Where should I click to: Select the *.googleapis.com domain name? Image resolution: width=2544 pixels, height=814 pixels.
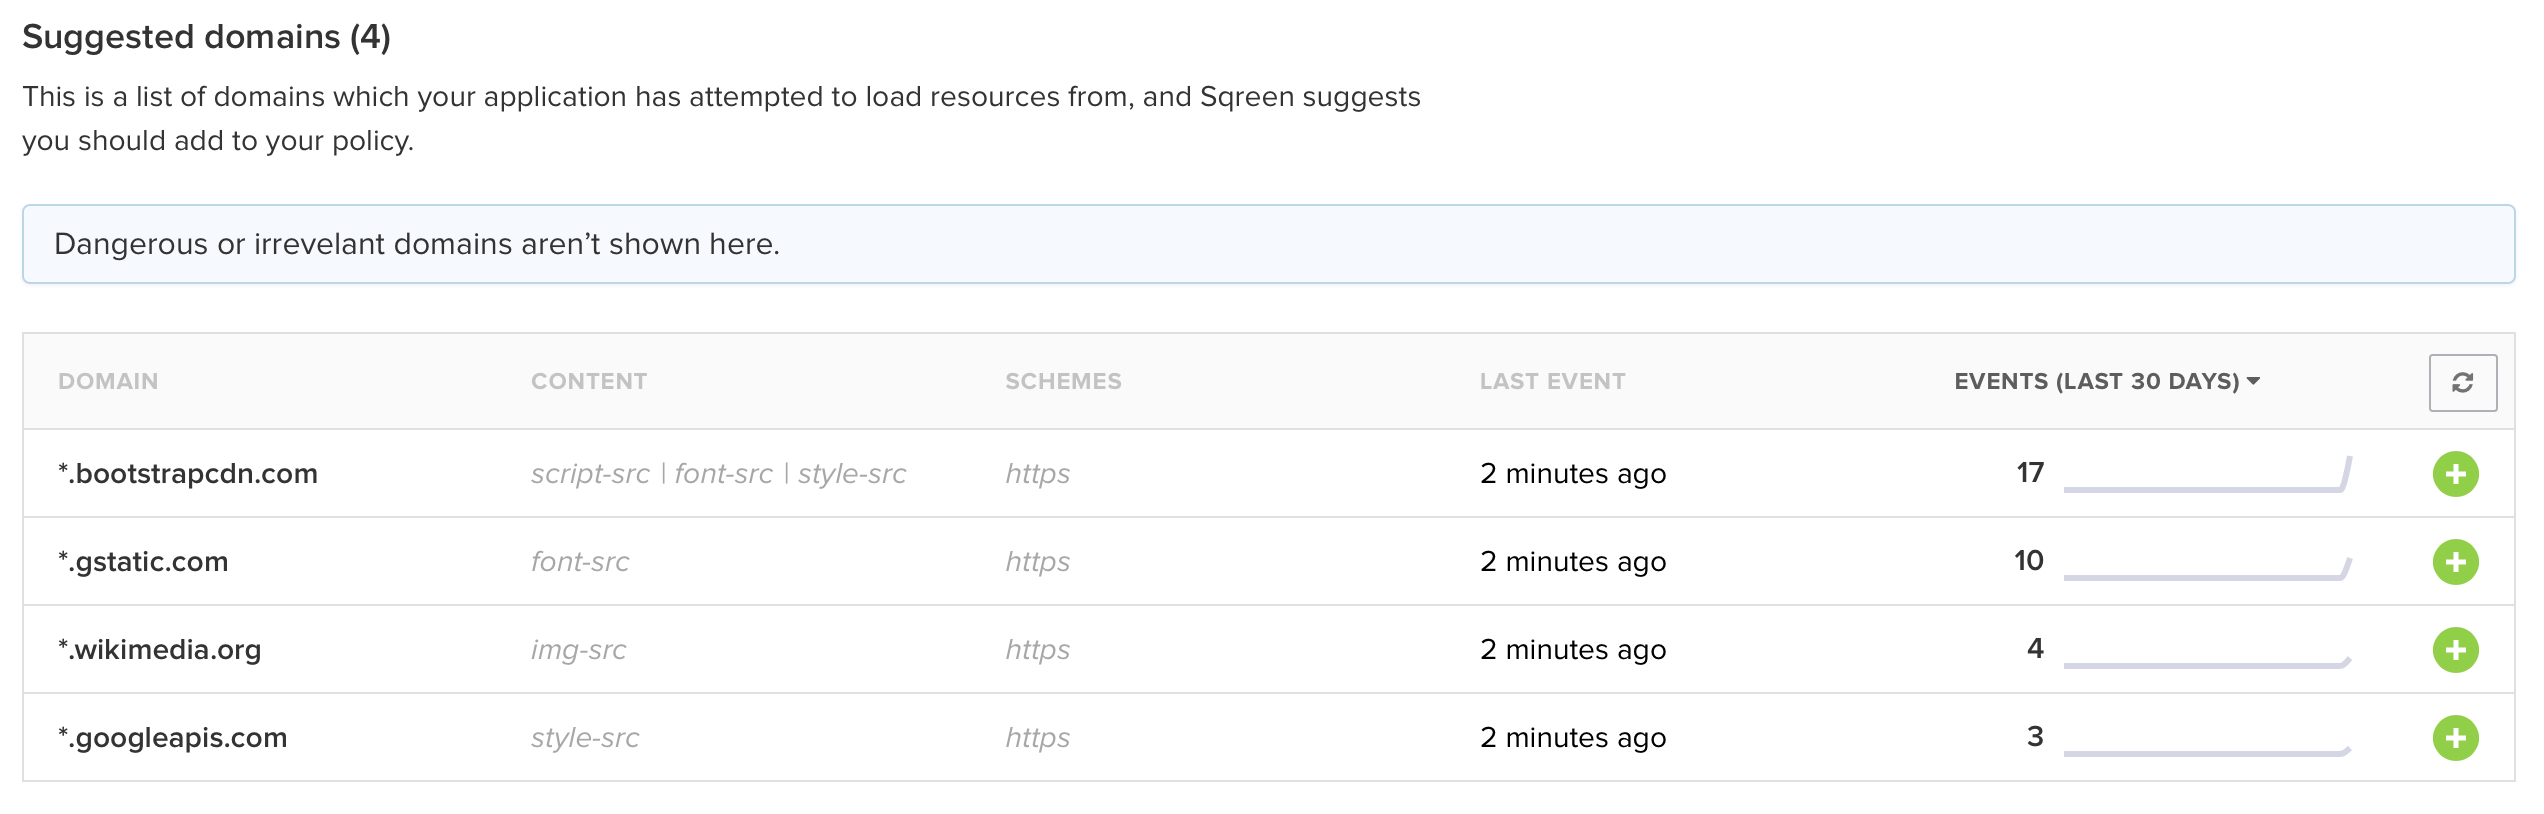[x=173, y=738]
